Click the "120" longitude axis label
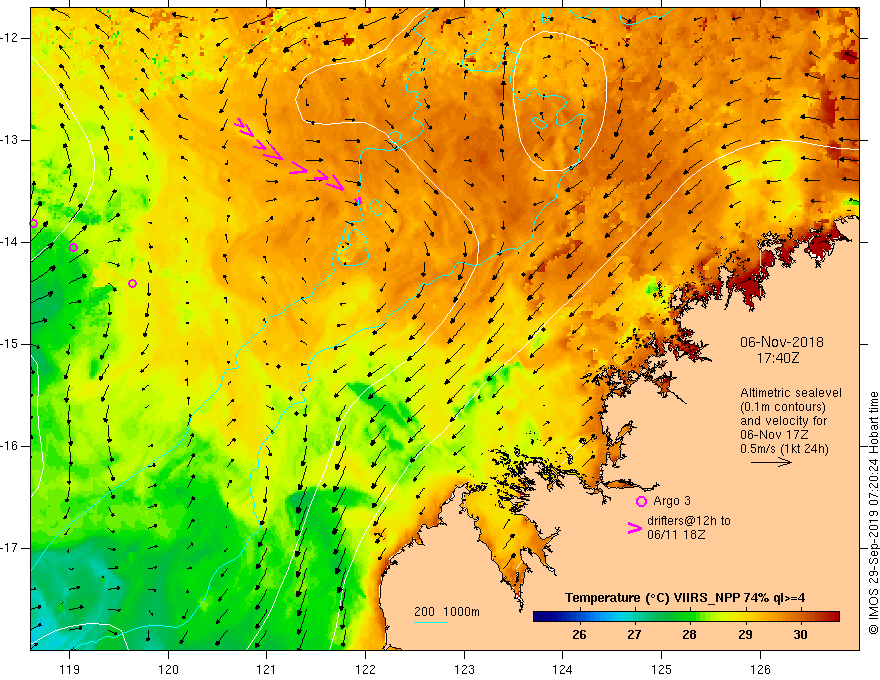The height and width of the screenshot is (680, 880). 168,669
